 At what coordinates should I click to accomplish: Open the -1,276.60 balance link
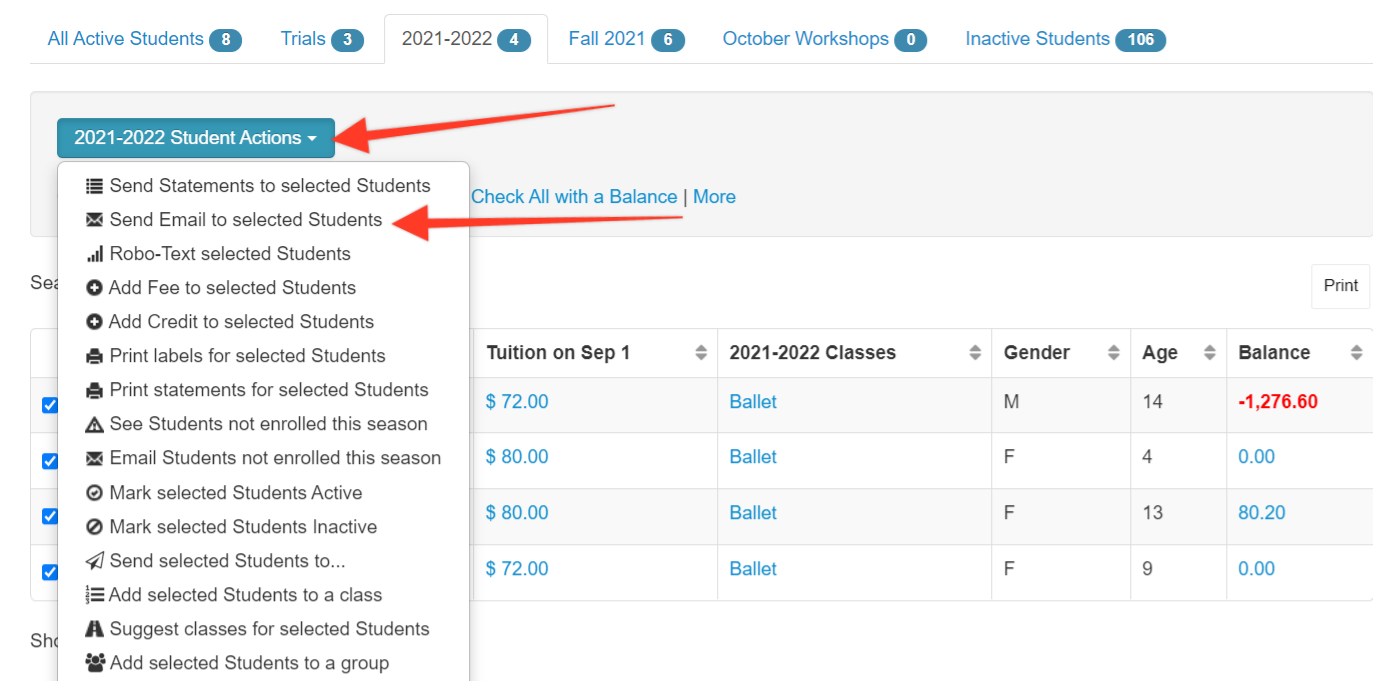(x=1278, y=402)
